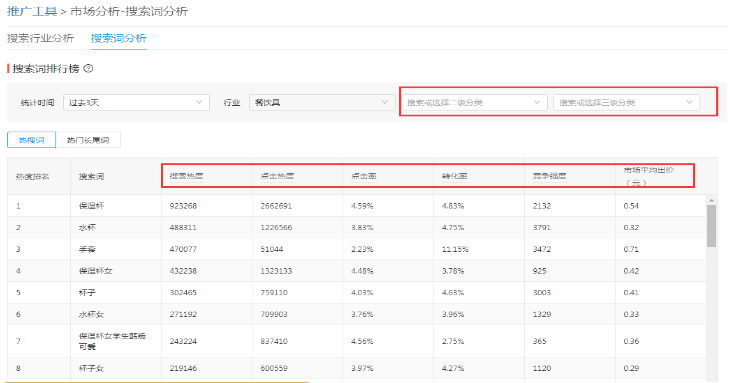Screen dimensions: 731x383
Task: Click average bid value 0.71
Action: (x=631, y=249)
